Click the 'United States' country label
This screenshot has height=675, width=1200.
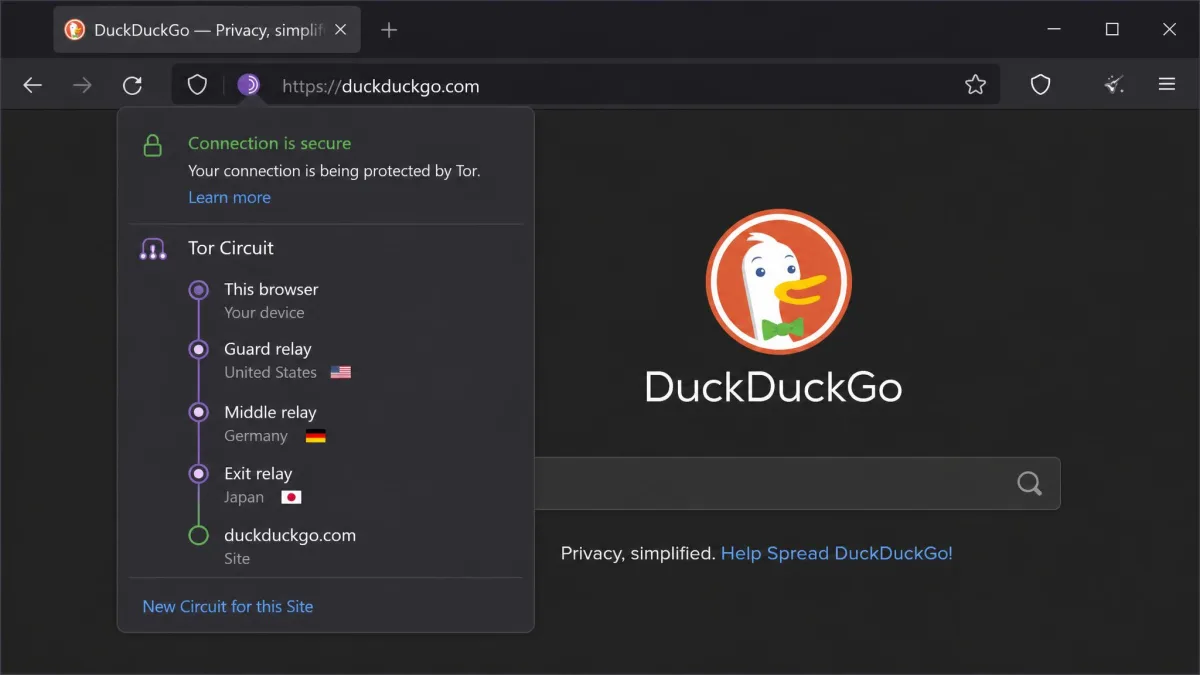[270, 372]
